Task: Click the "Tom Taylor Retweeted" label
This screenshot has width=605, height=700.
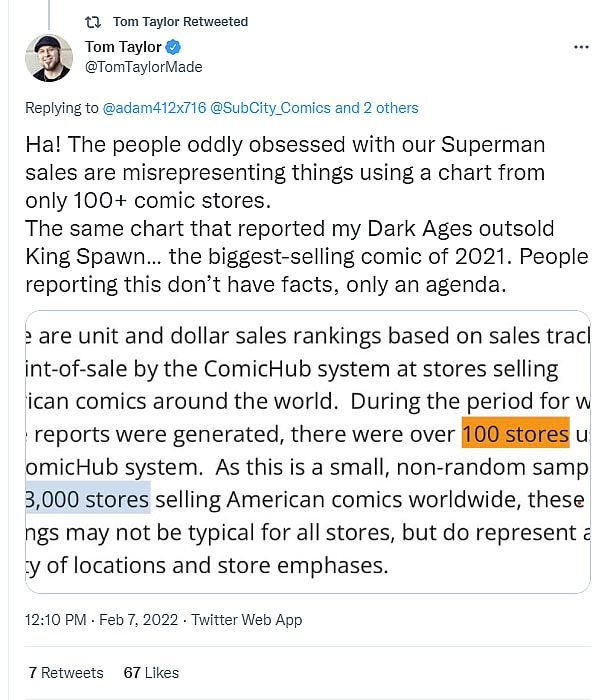Action: pyautogui.click(x=181, y=21)
